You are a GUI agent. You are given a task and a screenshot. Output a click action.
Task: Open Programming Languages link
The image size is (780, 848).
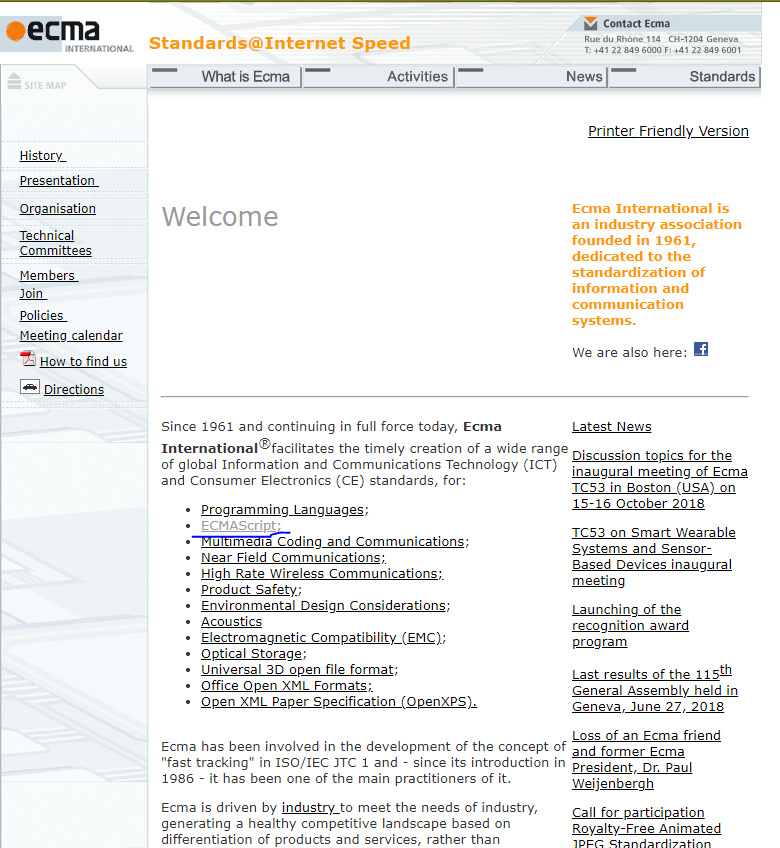pyautogui.click(x=282, y=510)
